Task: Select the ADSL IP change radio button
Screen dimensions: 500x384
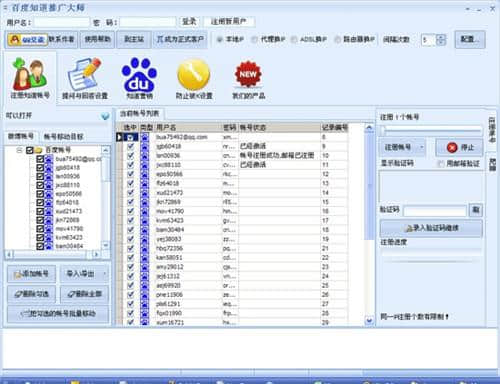Action: [x=294, y=40]
